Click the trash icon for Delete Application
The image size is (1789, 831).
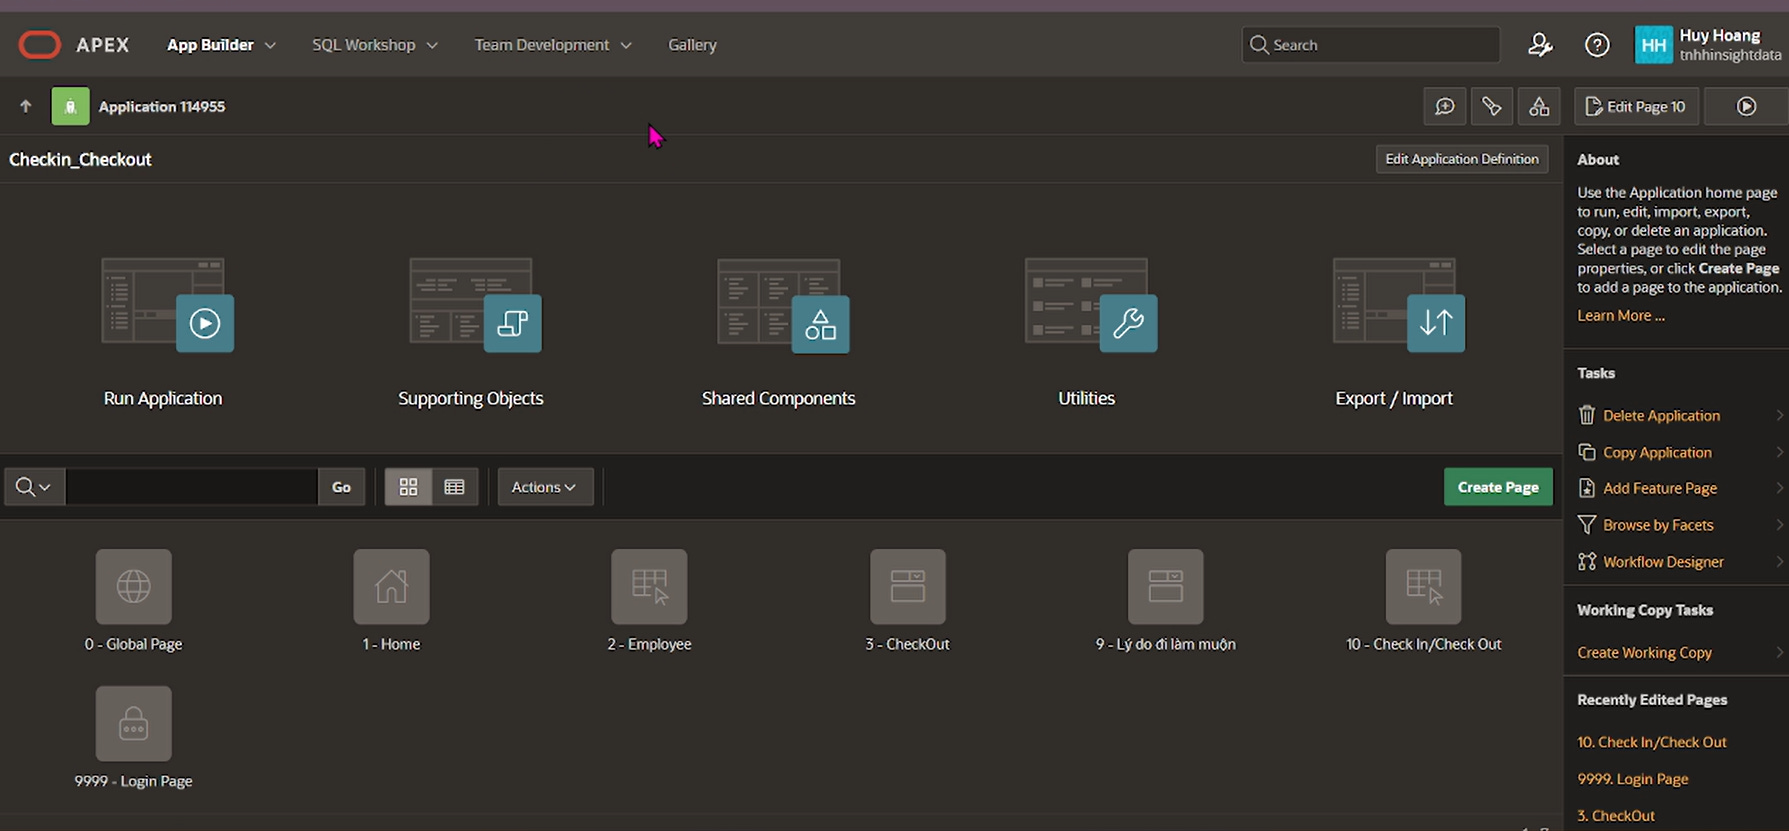tap(1587, 415)
